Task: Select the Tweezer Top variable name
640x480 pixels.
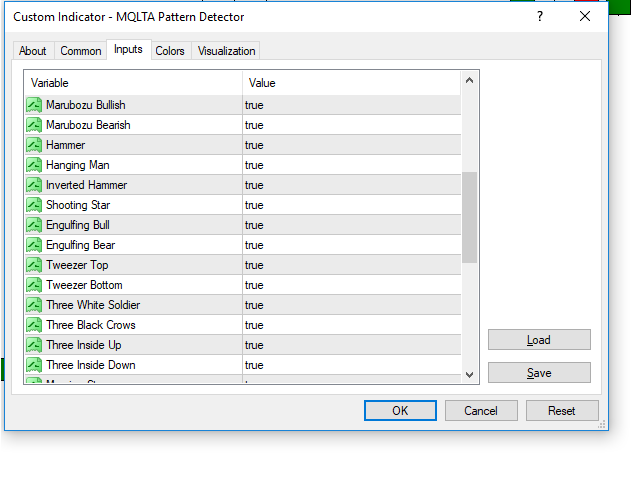Action: point(77,265)
